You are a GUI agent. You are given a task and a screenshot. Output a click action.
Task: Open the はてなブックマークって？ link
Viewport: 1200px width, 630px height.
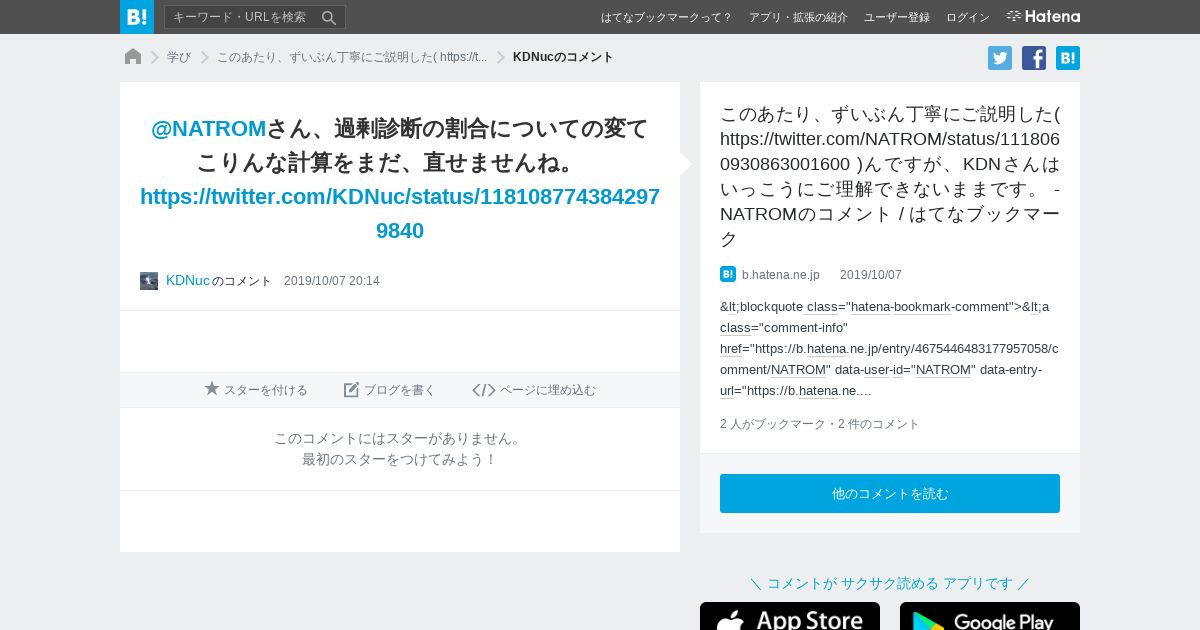tap(666, 17)
